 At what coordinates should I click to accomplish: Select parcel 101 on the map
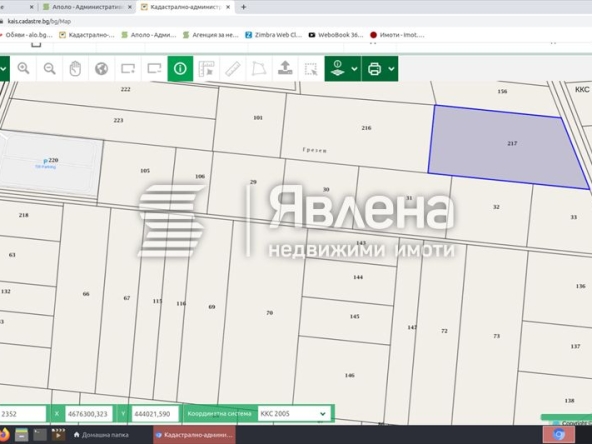251,121
